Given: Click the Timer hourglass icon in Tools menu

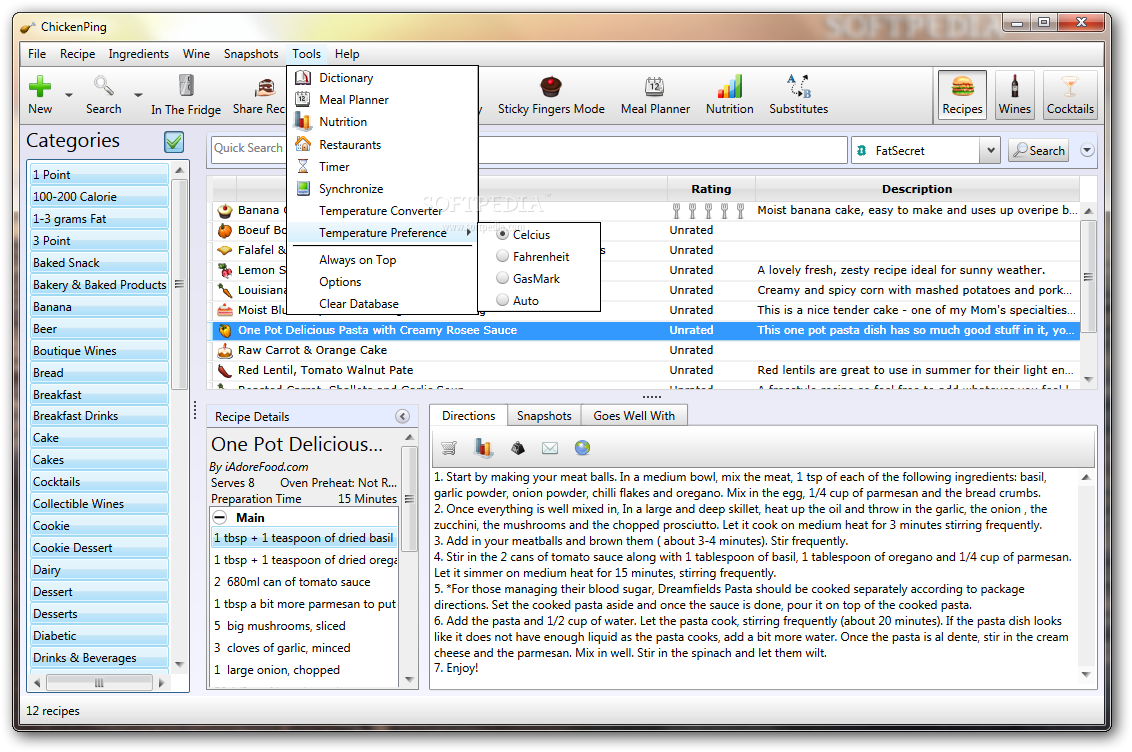Looking at the screenshot, I should [x=303, y=166].
